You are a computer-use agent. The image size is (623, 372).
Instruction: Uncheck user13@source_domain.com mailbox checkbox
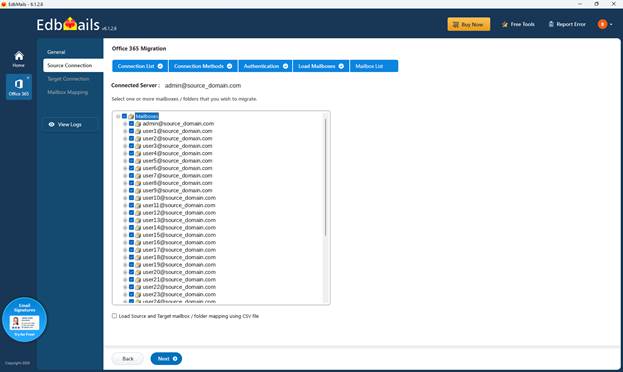coord(132,220)
